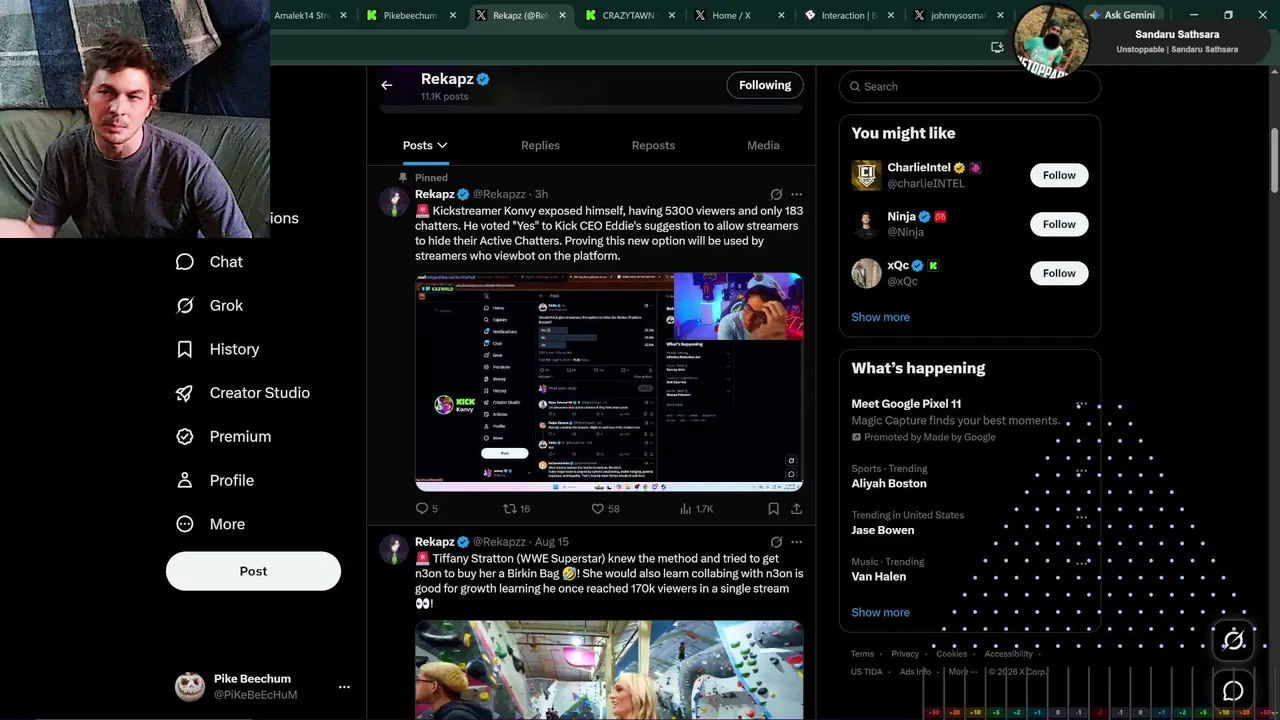Click the back arrow beside Rekapz
1280x720 pixels.
(387, 85)
